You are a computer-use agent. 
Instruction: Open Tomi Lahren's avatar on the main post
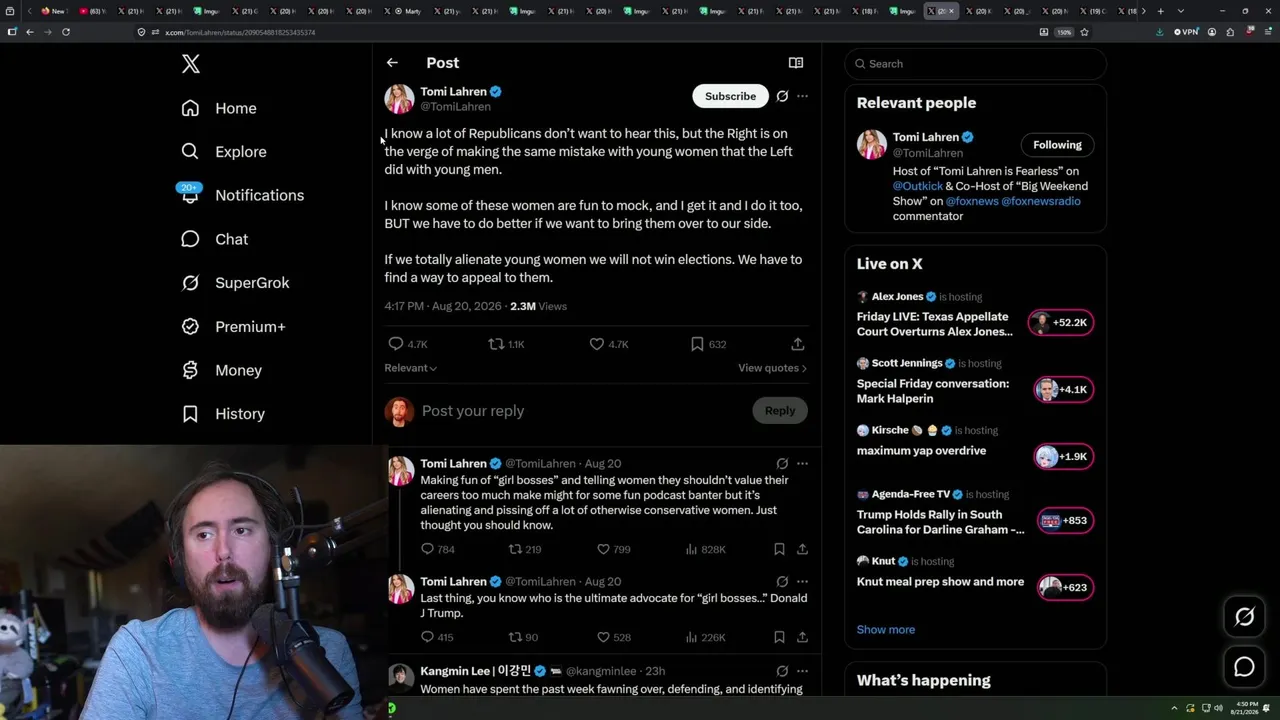(399, 99)
